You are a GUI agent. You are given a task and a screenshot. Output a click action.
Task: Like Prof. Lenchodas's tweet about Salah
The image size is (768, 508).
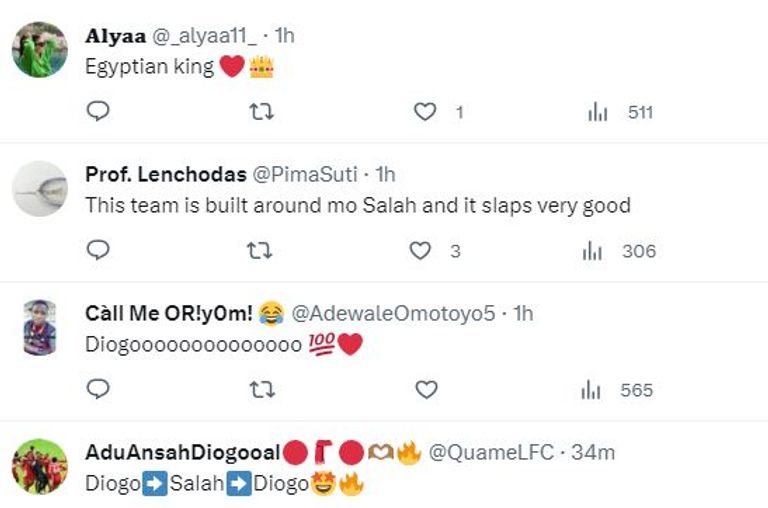tap(421, 250)
